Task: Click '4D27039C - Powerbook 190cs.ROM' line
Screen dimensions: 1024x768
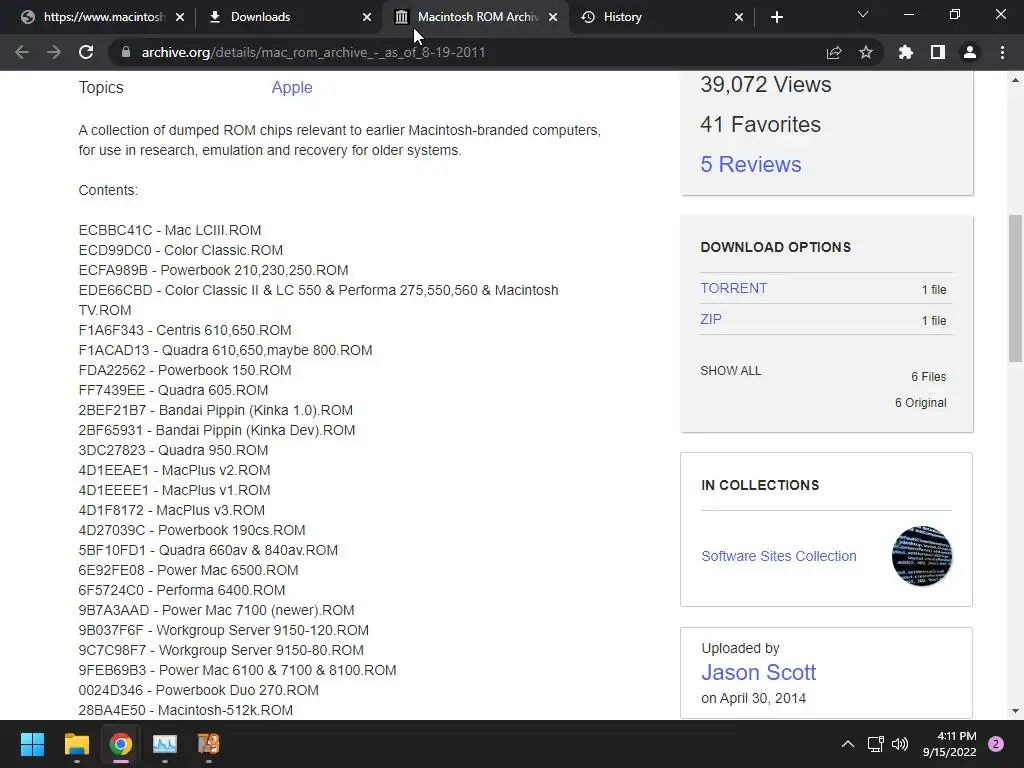Action: tap(192, 530)
